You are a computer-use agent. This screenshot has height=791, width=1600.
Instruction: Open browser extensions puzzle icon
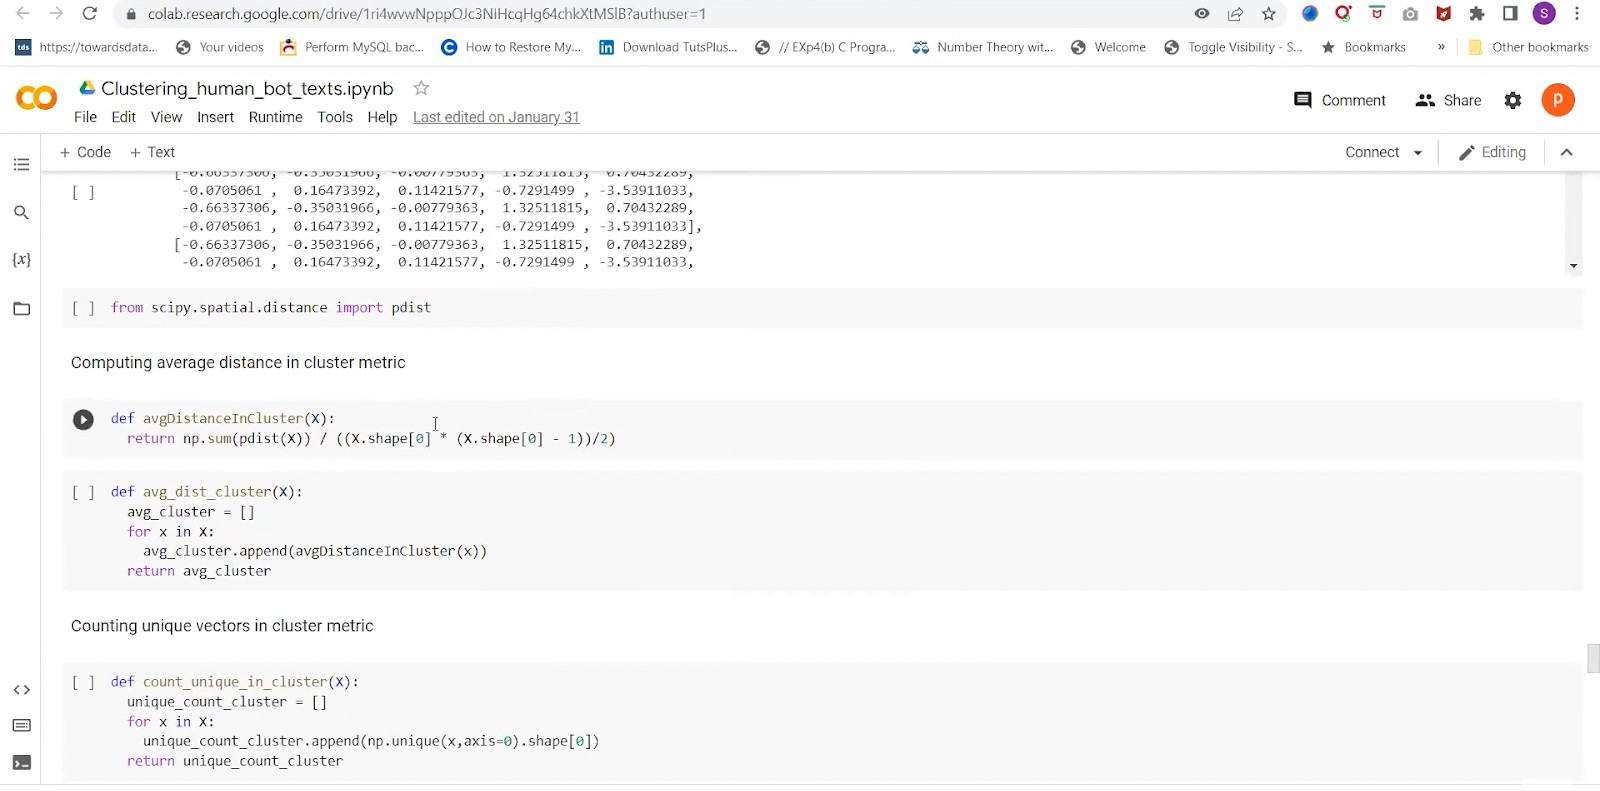[x=1477, y=14]
